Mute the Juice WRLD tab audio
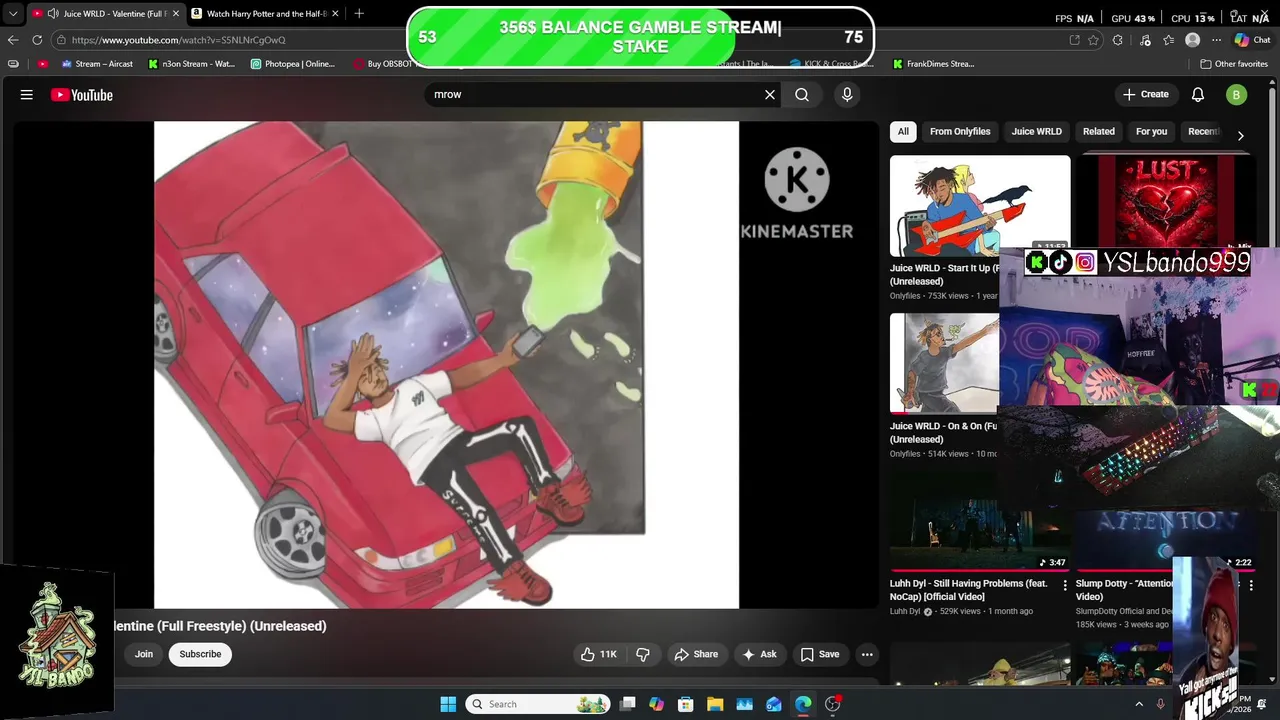Viewport: 1280px width, 720px height. (x=52, y=13)
